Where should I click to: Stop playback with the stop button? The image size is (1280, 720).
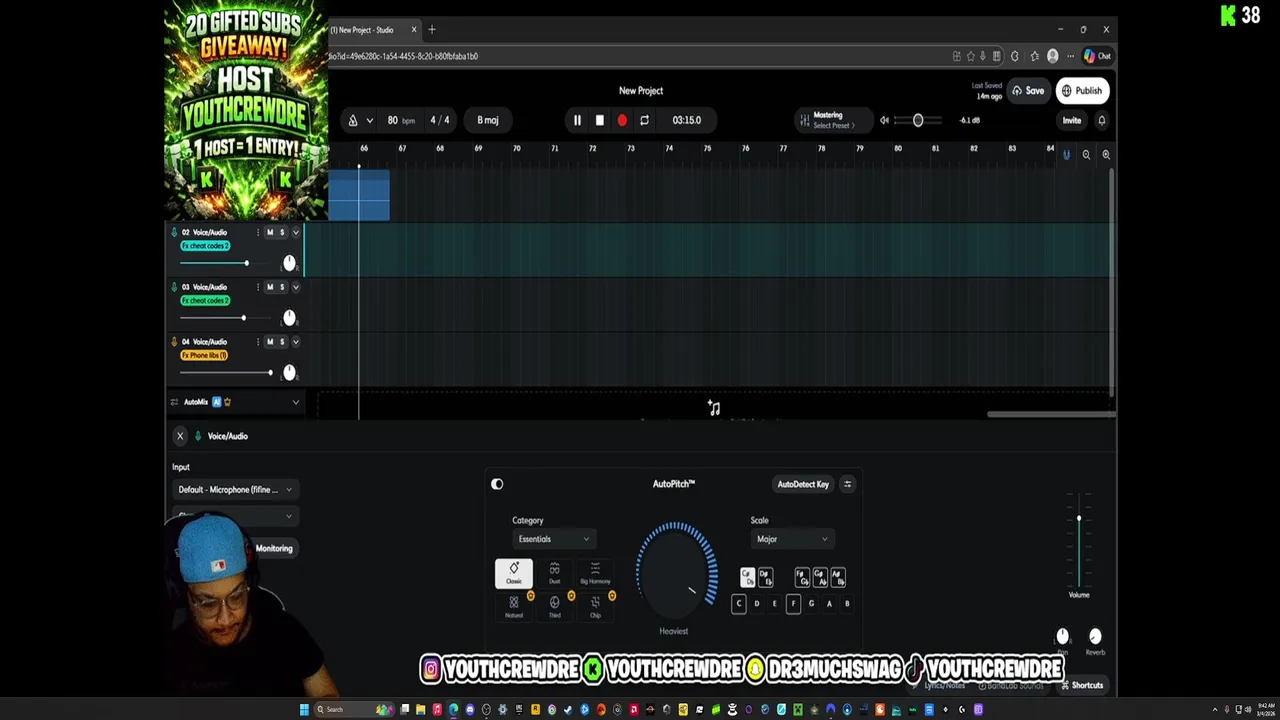pyautogui.click(x=599, y=120)
